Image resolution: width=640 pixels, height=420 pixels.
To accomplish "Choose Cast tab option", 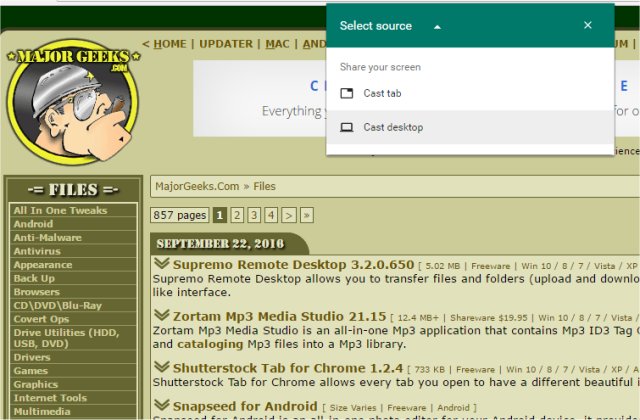I will coord(470,93).
